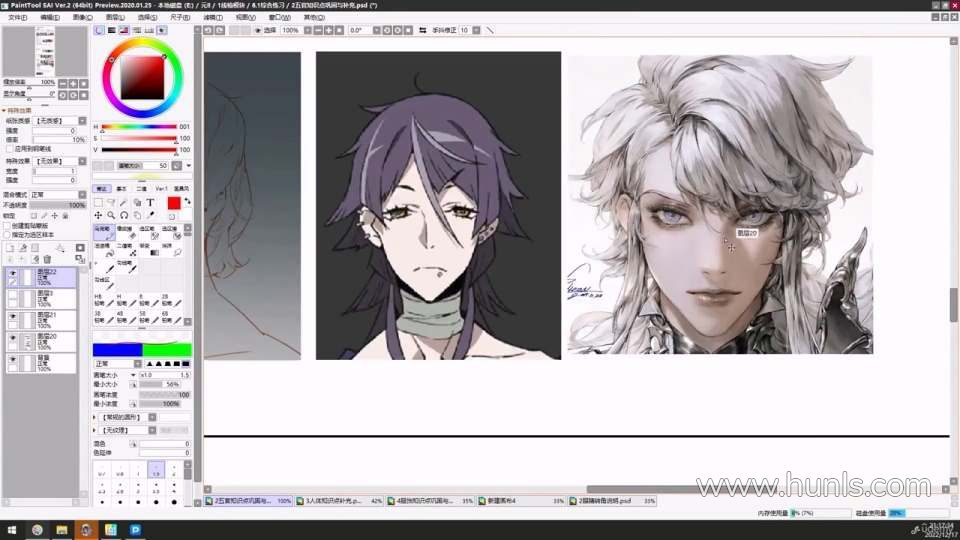Create a new normal layer

[10, 248]
